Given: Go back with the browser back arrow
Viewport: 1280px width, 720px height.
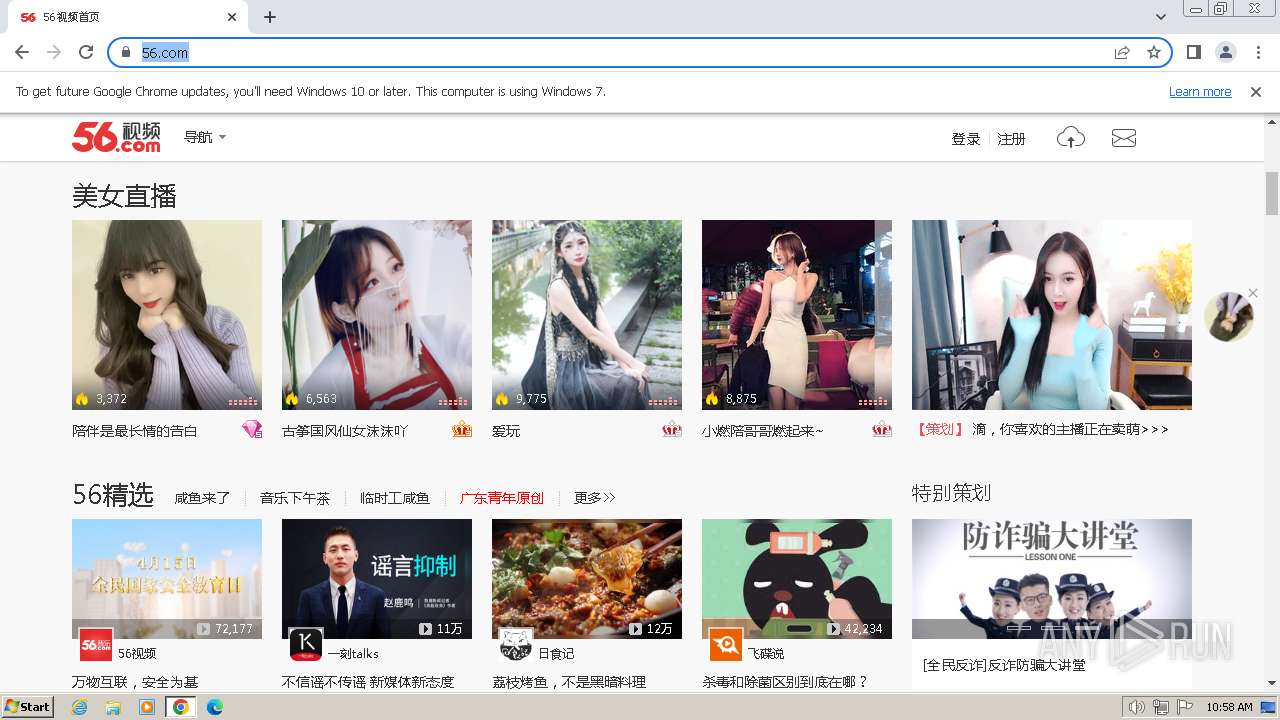Looking at the screenshot, I should point(22,52).
